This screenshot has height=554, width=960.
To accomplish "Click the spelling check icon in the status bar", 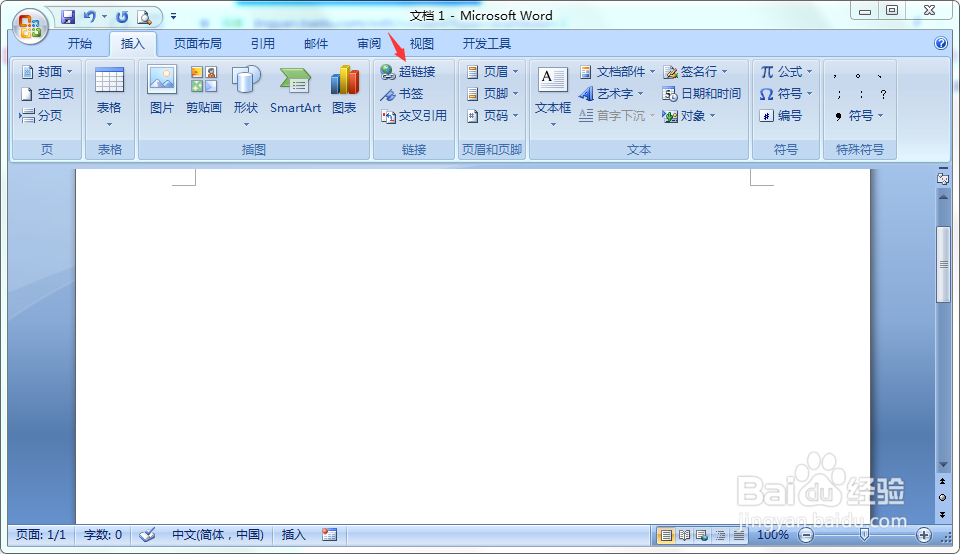I will pos(147,535).
